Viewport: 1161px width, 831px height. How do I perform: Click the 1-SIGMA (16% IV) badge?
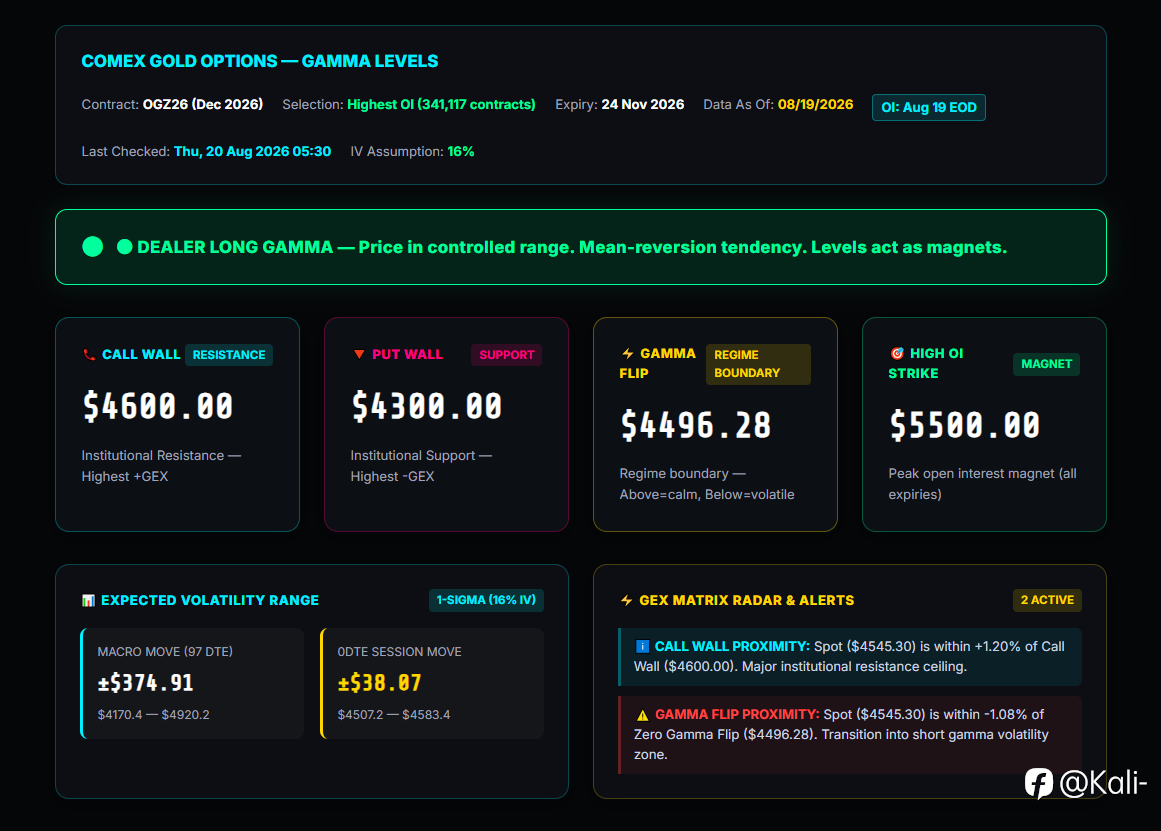(486, 600)
